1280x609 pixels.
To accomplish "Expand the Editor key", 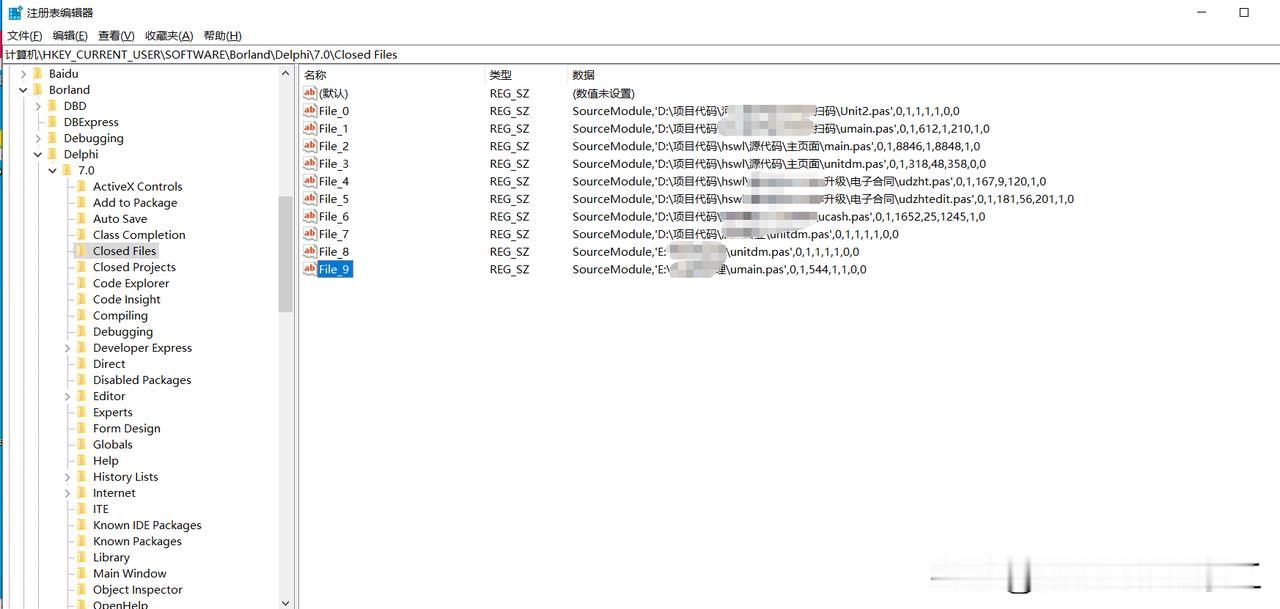I will click(x=67, y=396).
